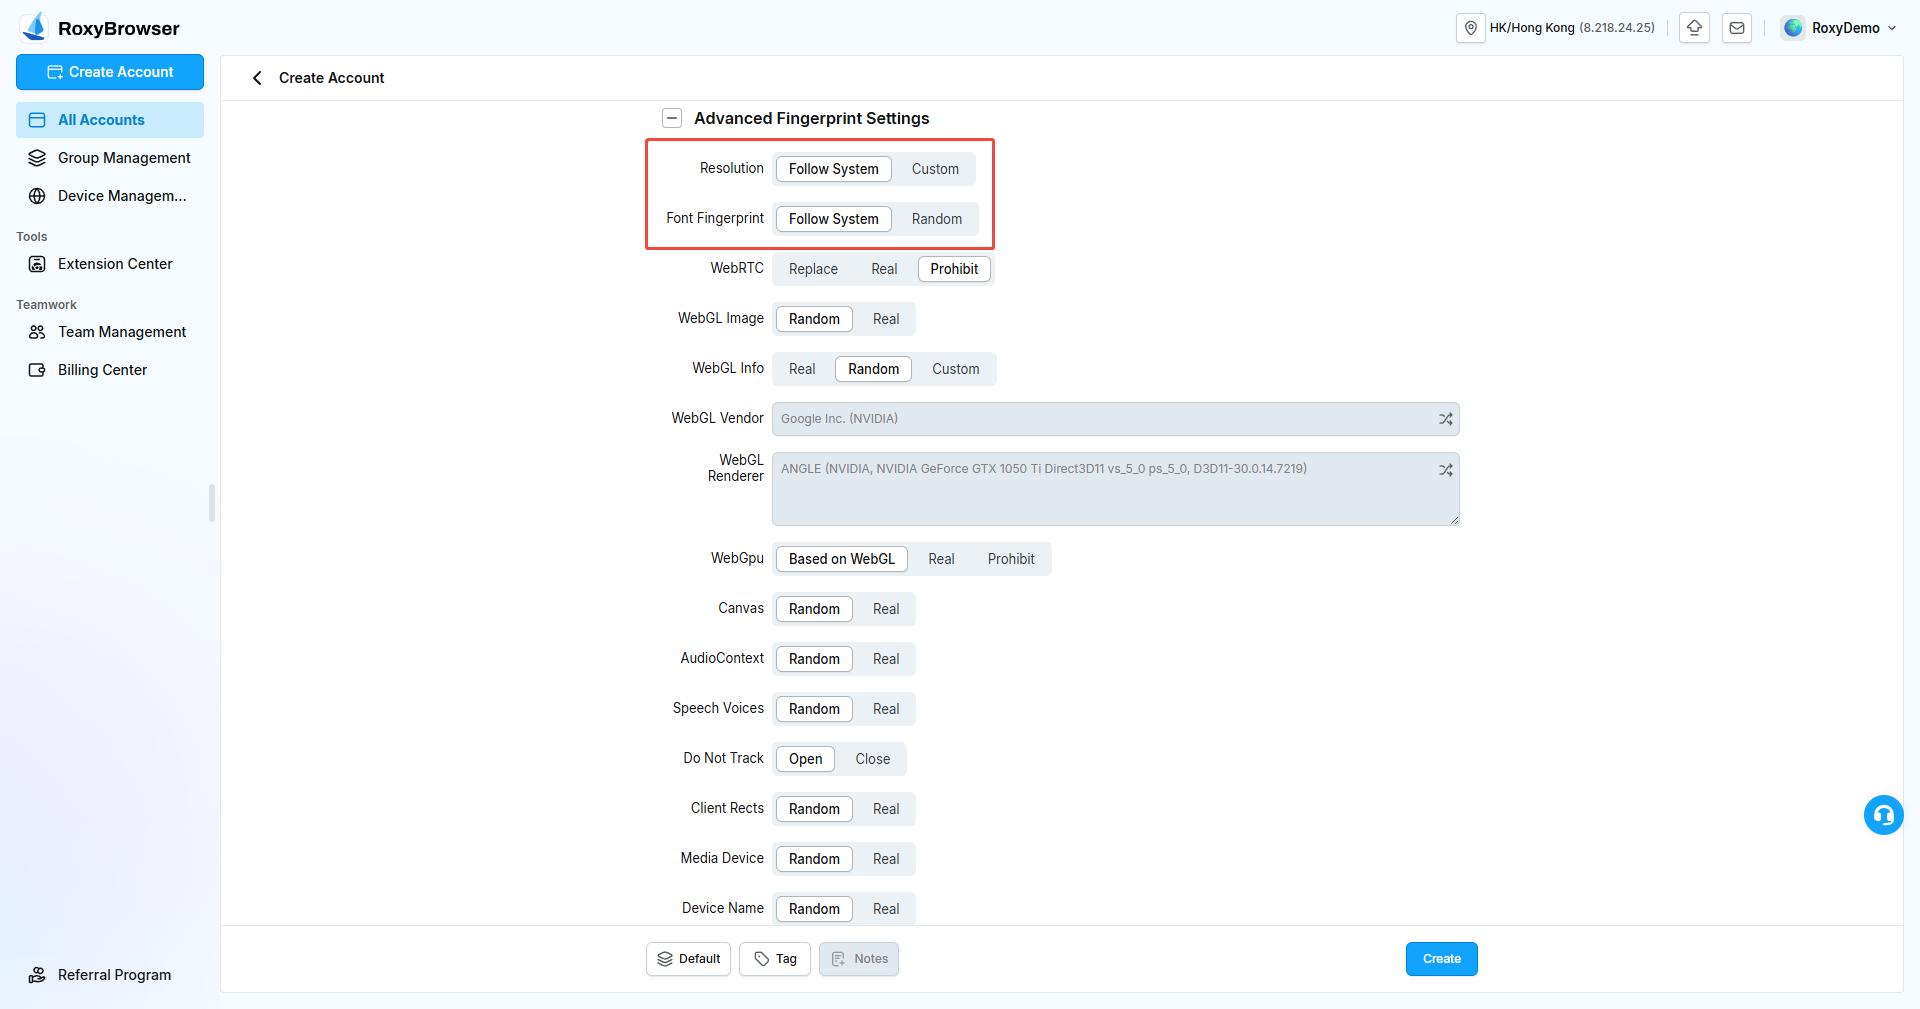Image resolution: width=1920 pixels, height=1009 pixels.
Task: Click the WebGL Renderer text area
Action: [x=1115, y=489]
